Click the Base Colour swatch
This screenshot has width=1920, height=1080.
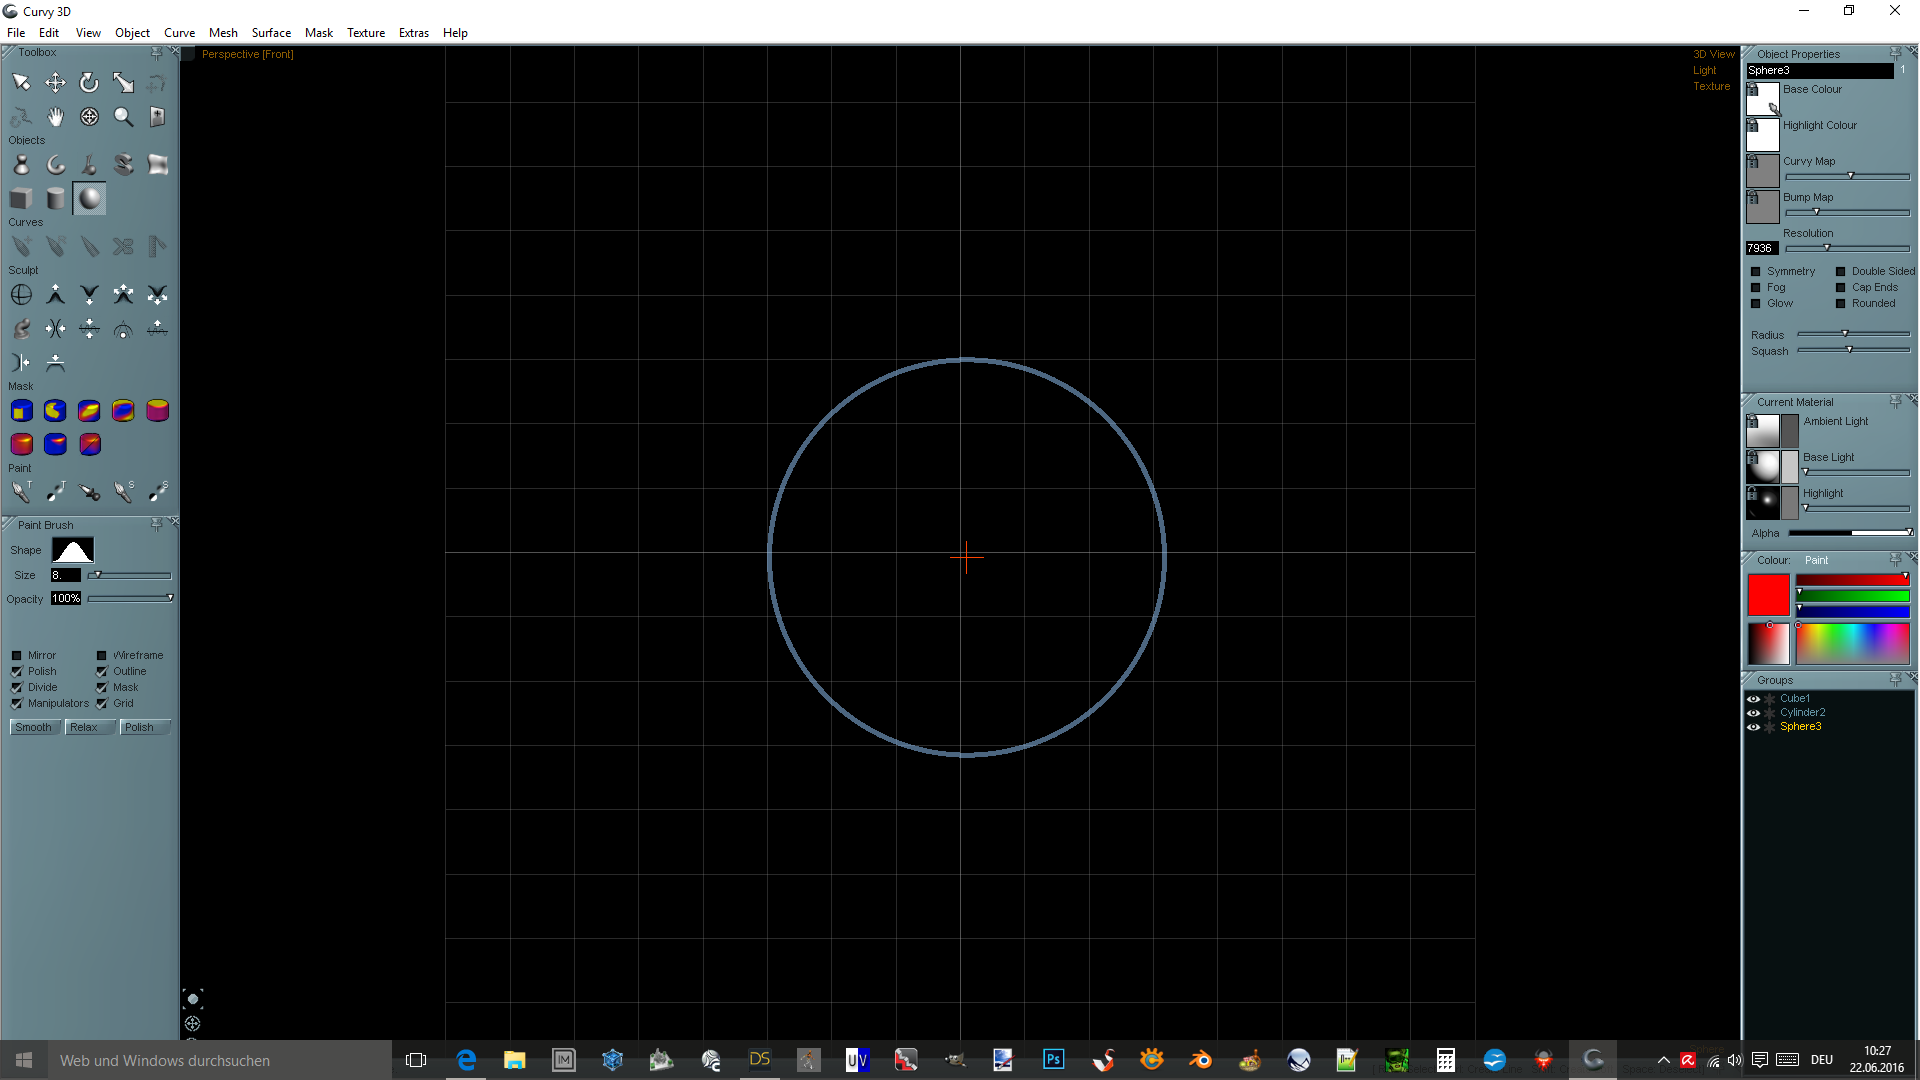[x=1762, y=99]
